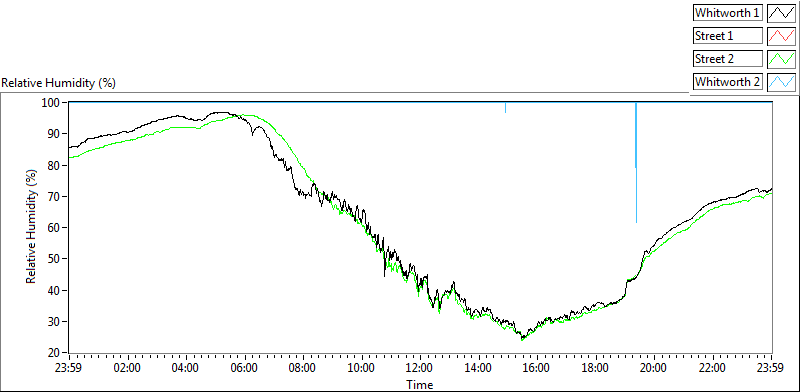This screenshot has width=800, height=392.
Task: Click the 100 value on the Y axis
Action: coord(52,103)
